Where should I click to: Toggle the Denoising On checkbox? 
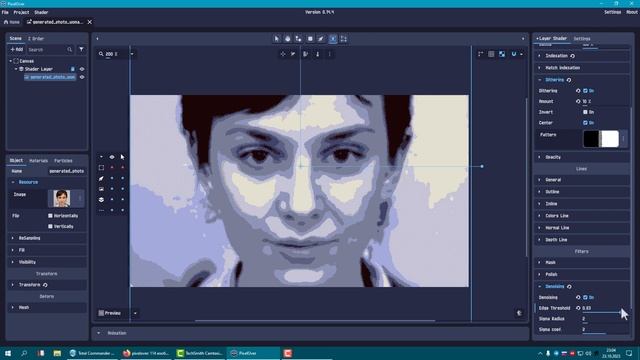pyautogui.click(x=585, y=297)
